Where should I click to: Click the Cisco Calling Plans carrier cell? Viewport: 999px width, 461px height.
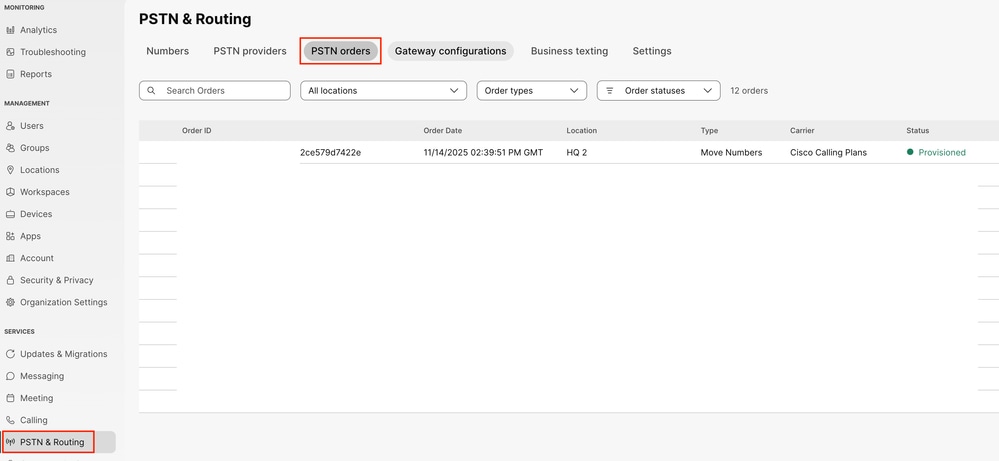coord(828,152)
